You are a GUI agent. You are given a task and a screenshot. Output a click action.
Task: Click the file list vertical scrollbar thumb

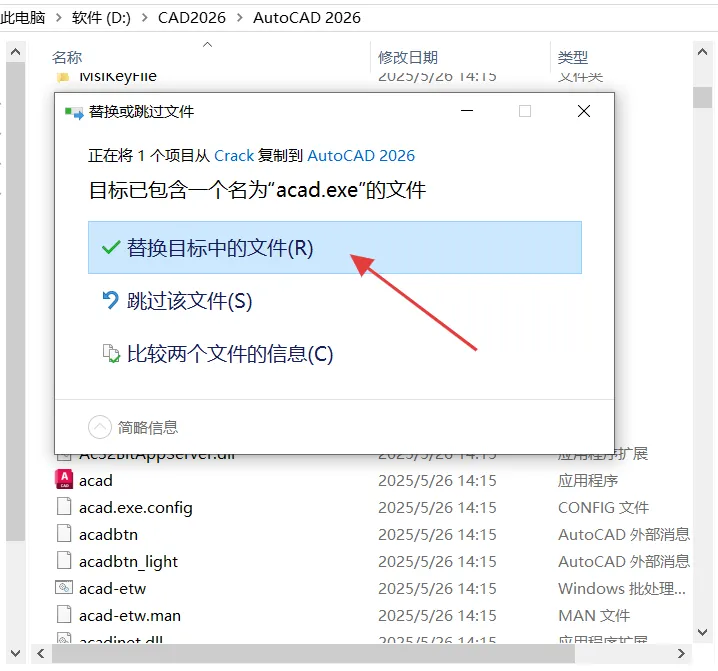[x=702, y=97]
